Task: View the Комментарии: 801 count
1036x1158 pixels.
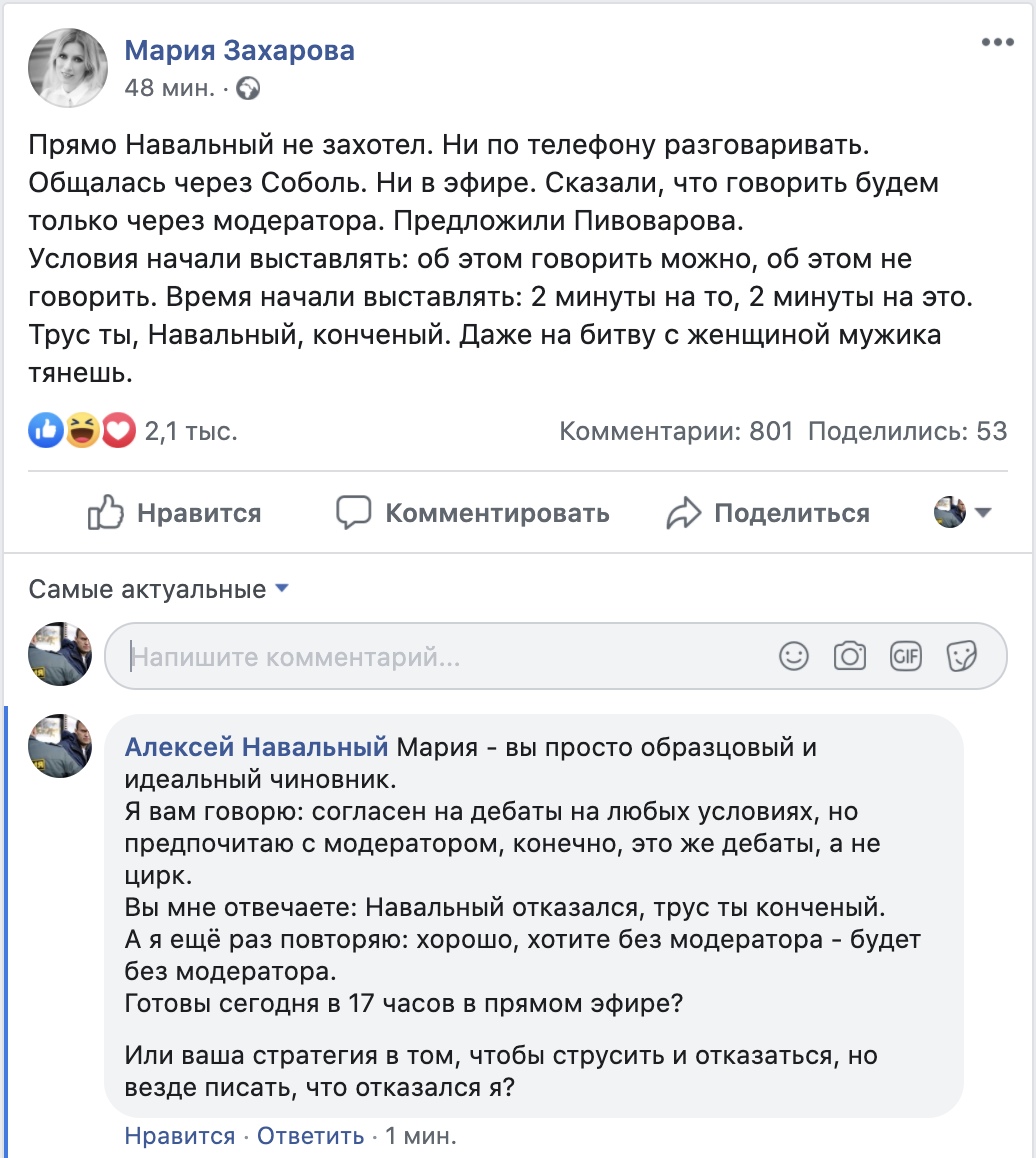Action: [x=675, y=431]
